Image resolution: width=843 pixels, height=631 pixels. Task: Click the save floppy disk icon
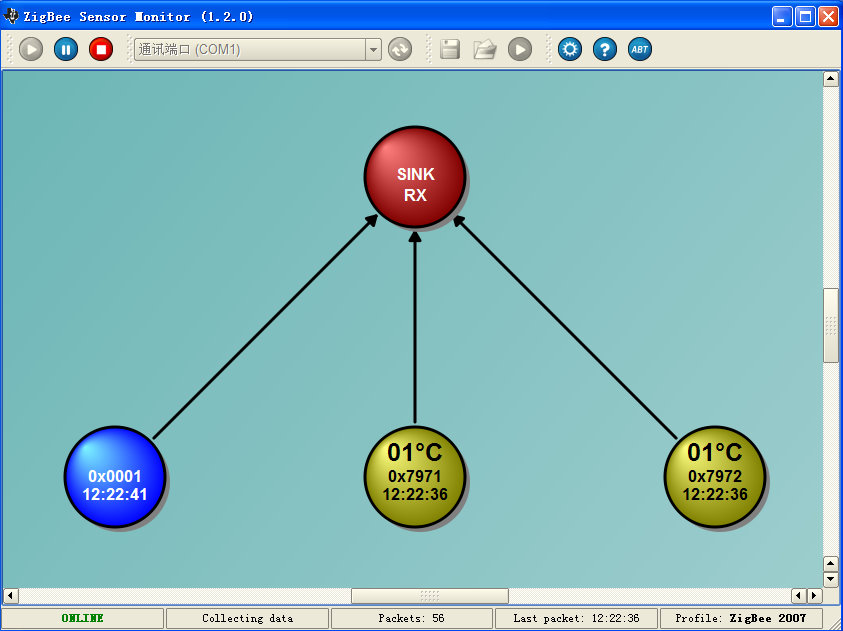click(450, 49)
